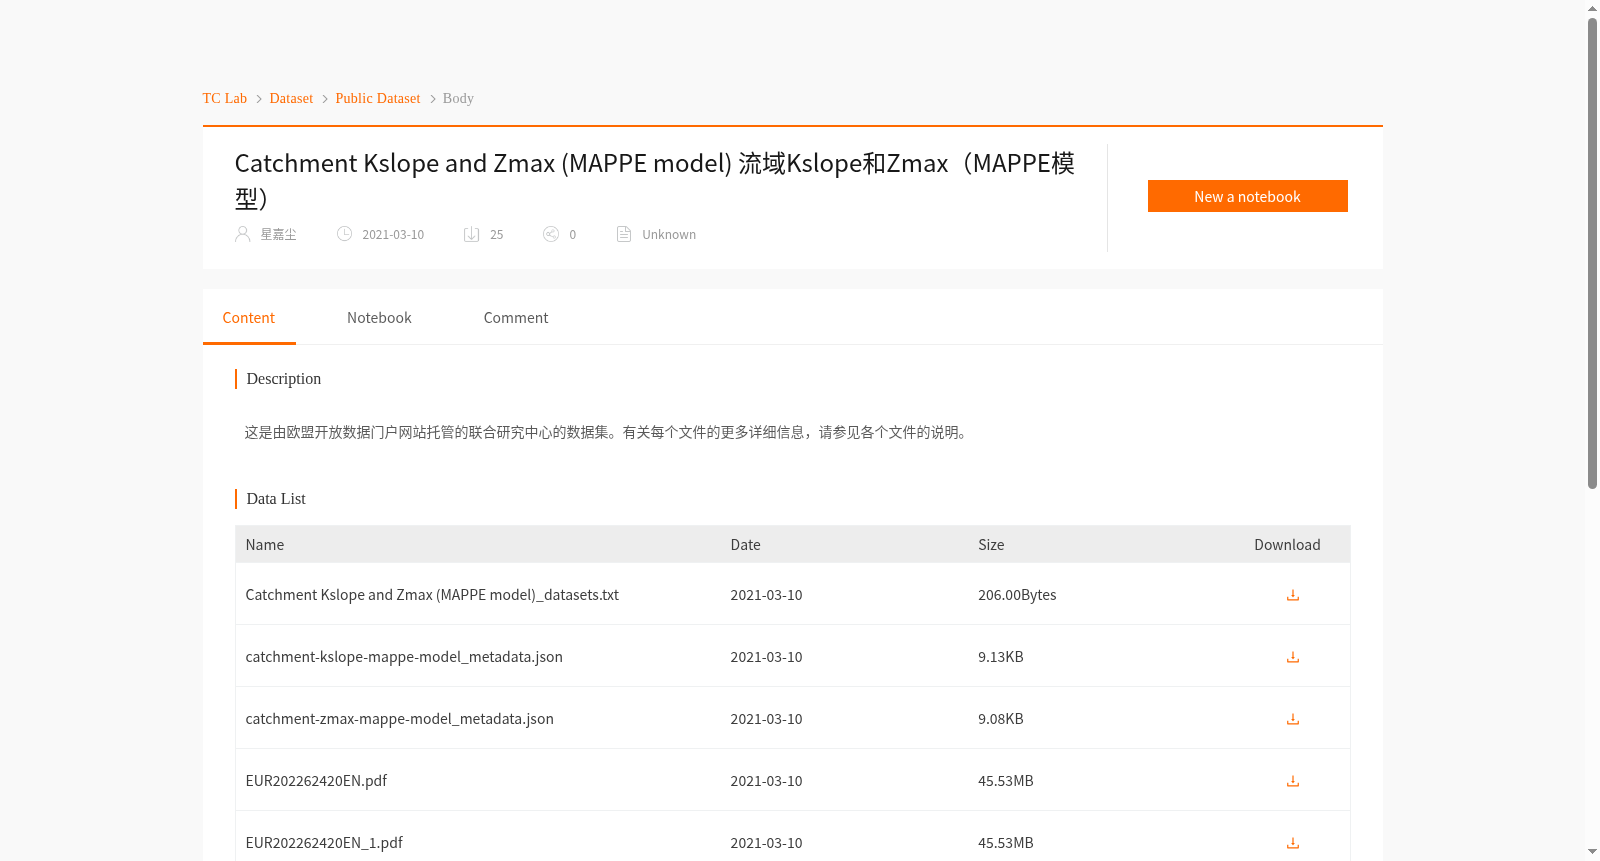Select file name catchment-zmax-mappe-model_metadata.json
Viewport: 1600px width, 861px height.
click(x=400, y=719)
